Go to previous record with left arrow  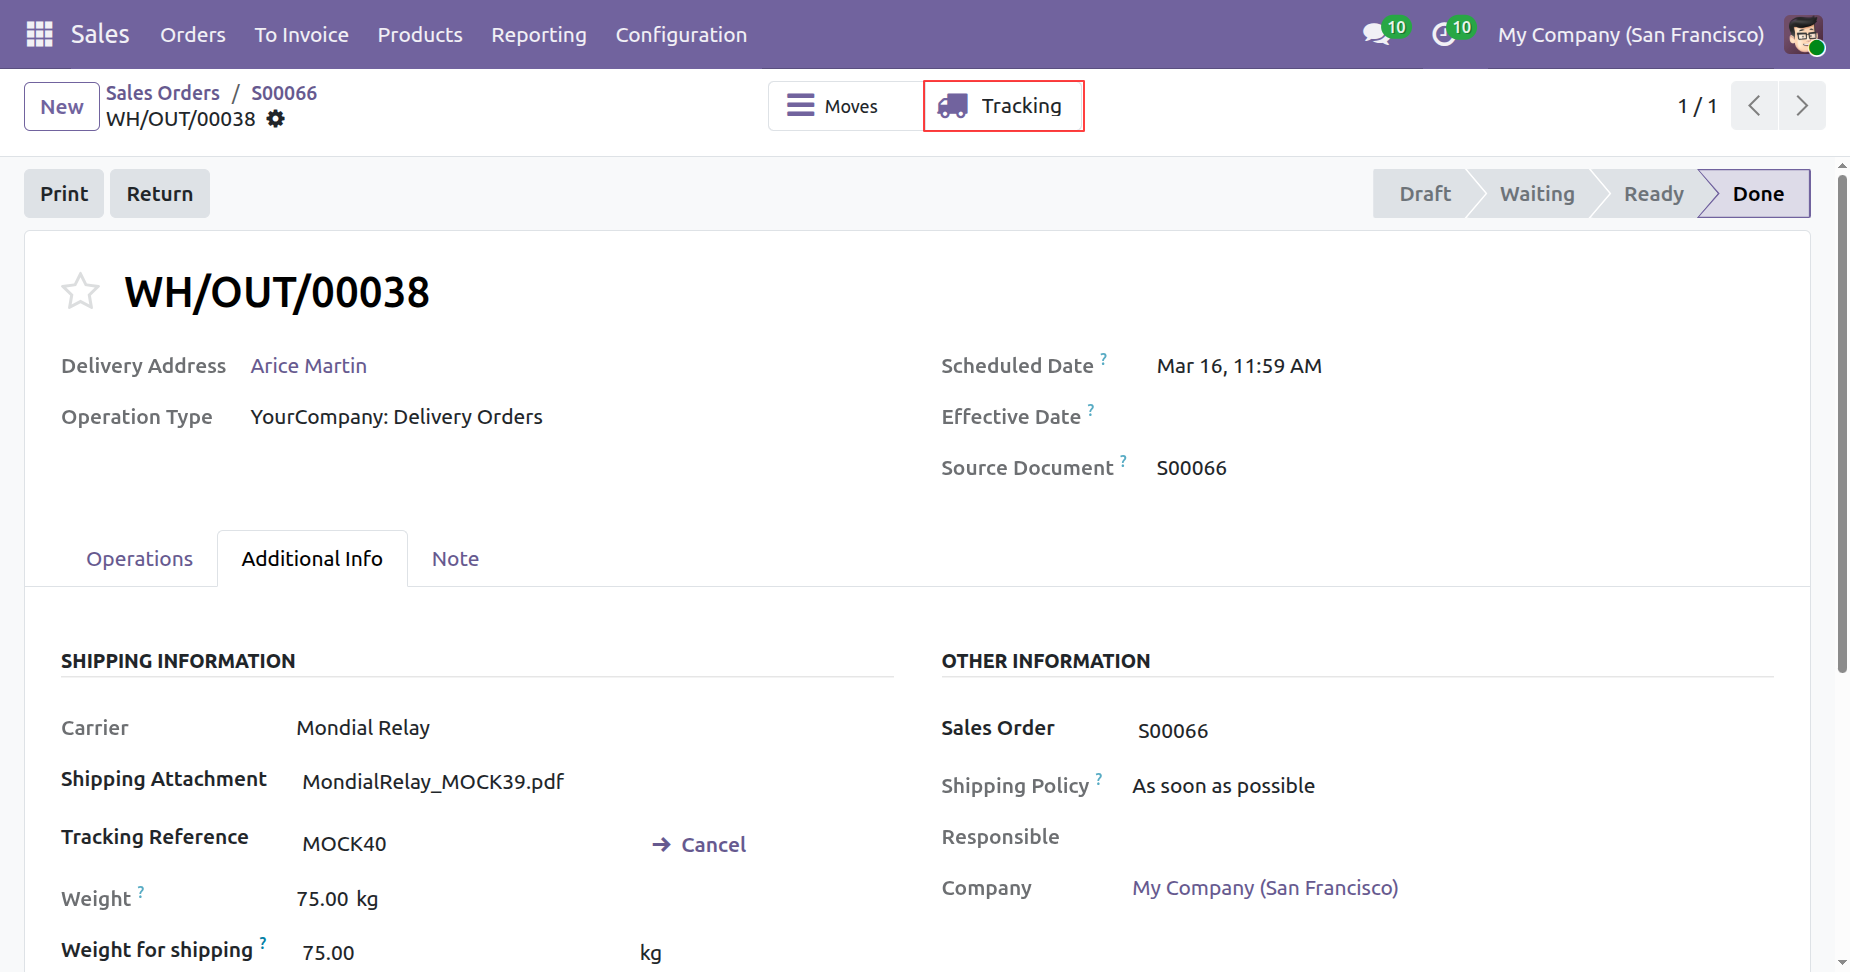[x=1754, y=106]
